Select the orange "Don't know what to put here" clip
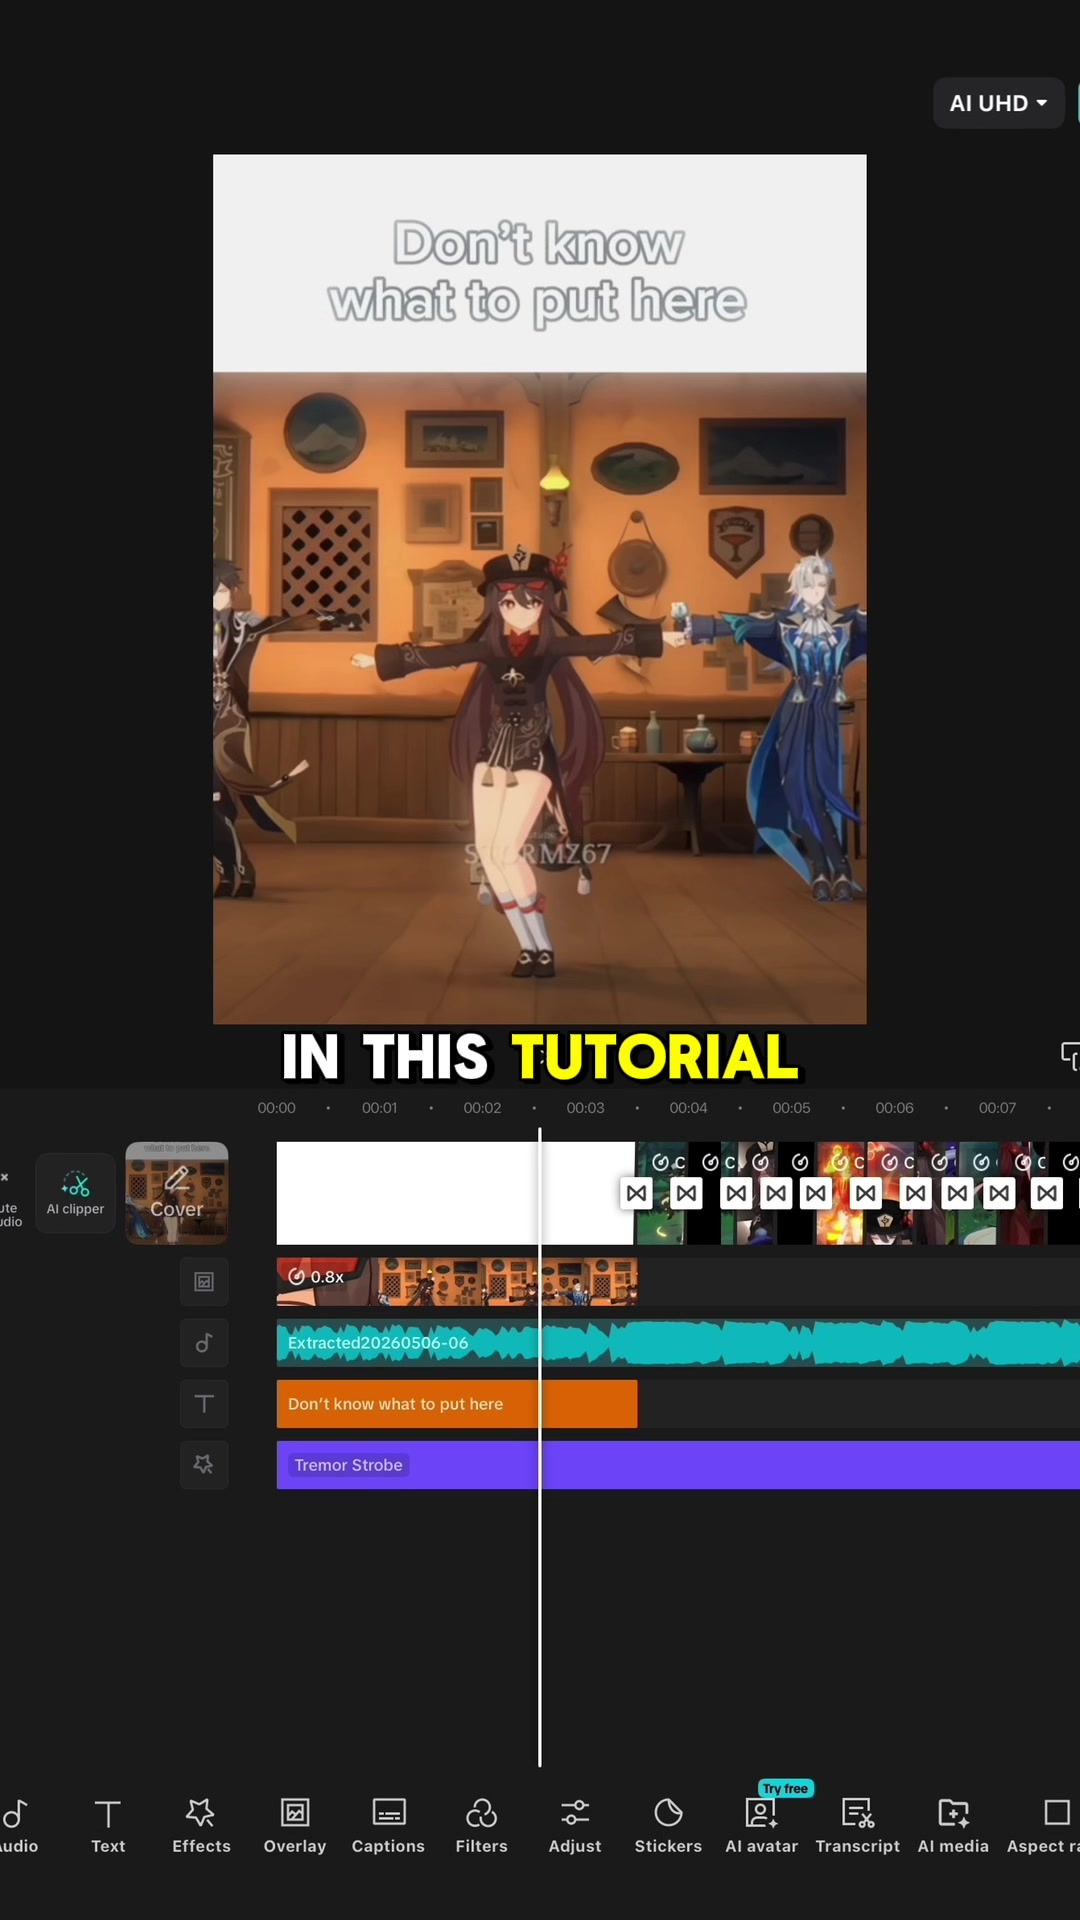 [457, 1404]
